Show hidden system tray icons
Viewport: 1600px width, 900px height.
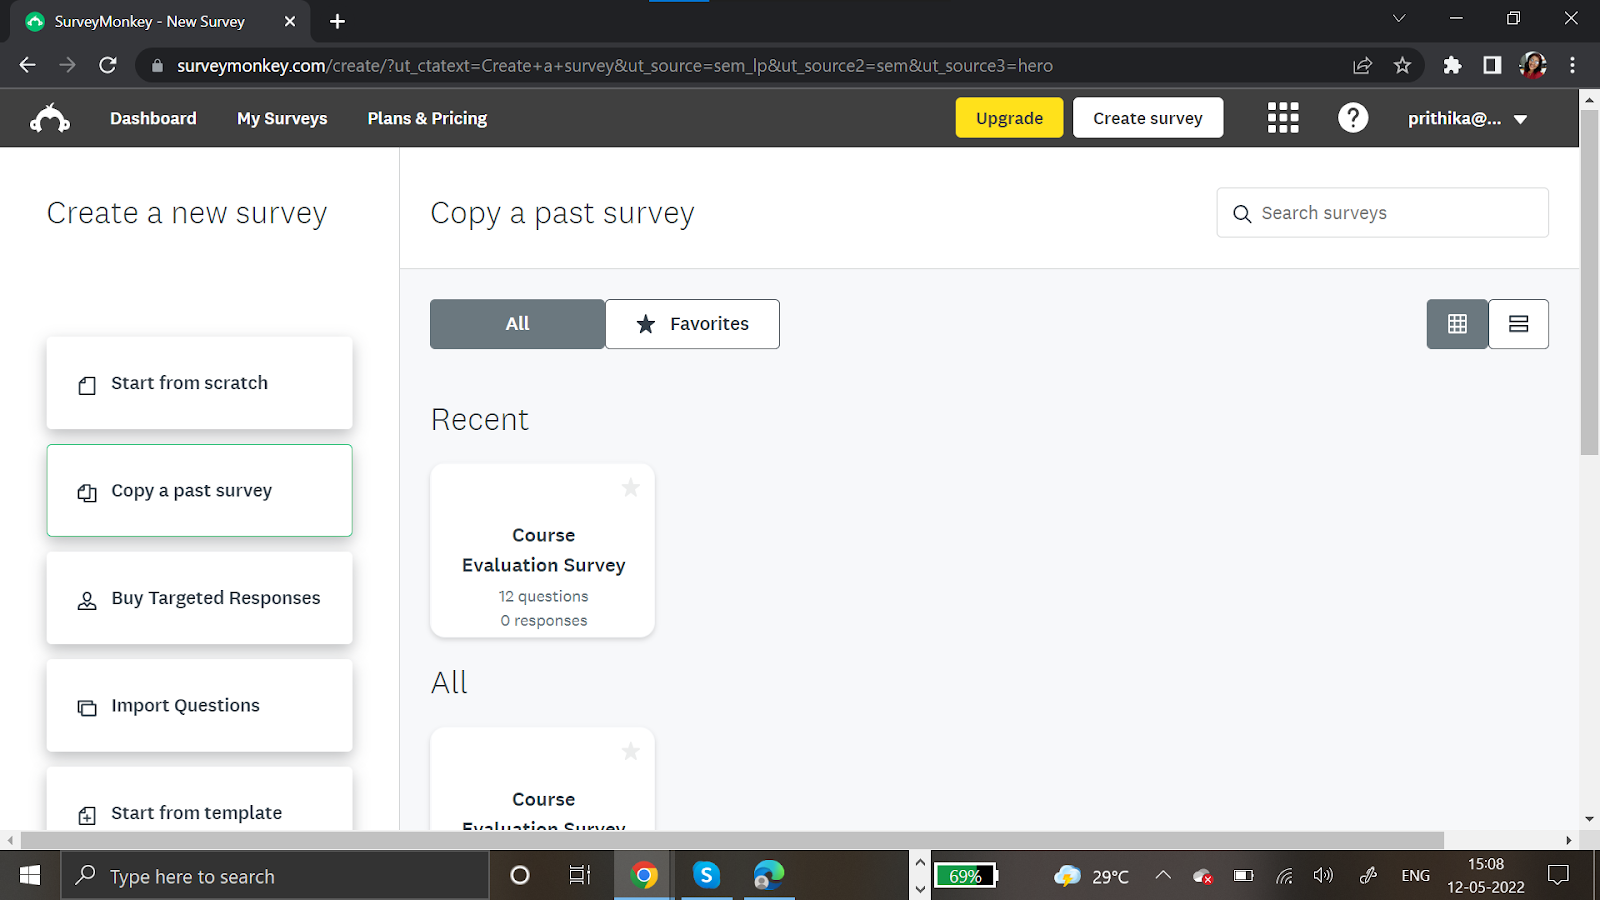tap(1163, 875)
